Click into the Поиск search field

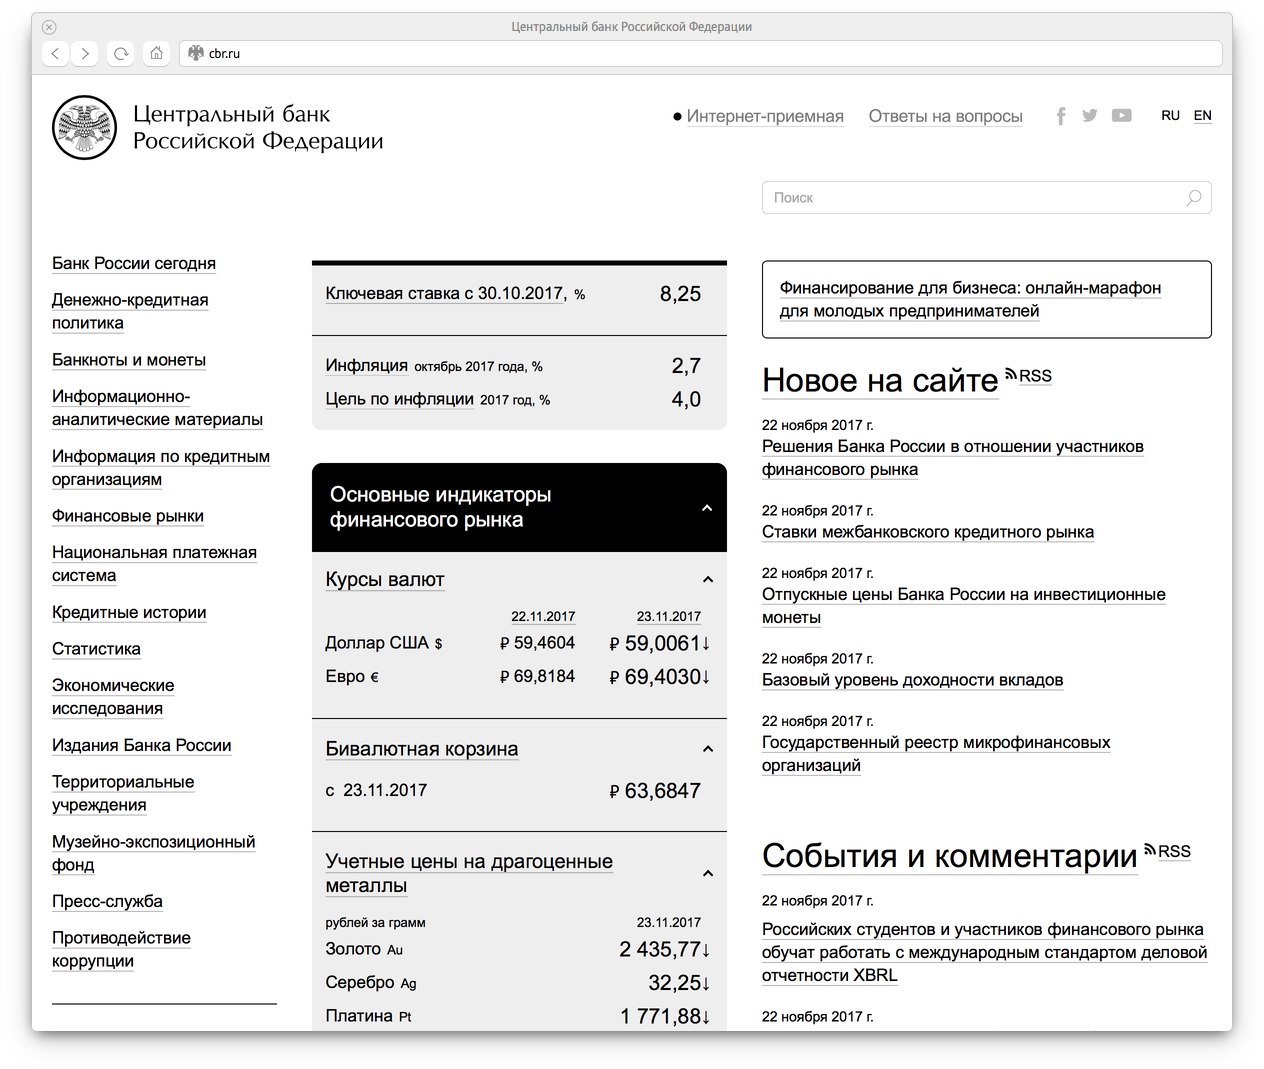(970, 198)
